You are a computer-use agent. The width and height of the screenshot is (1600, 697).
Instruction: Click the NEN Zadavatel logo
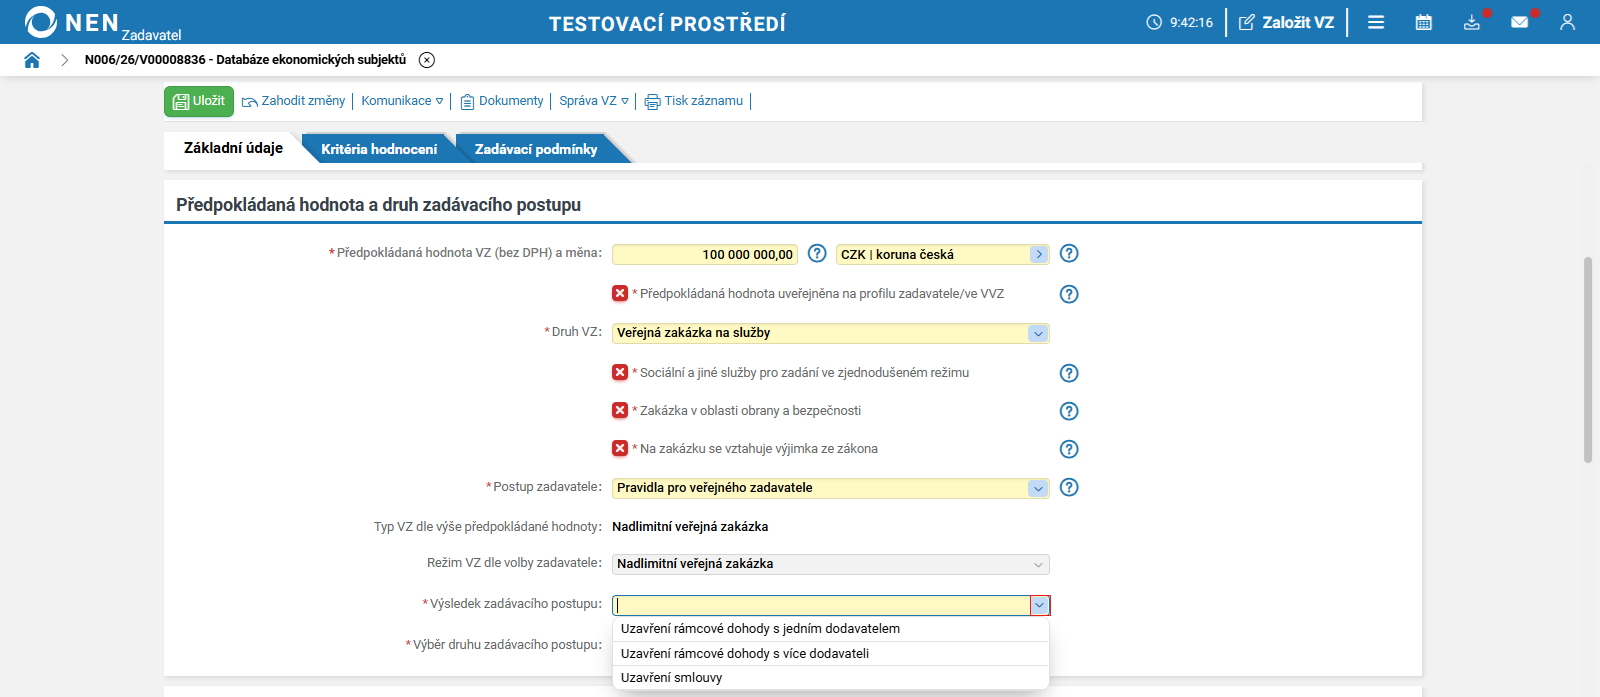click(x=102, y=23)
